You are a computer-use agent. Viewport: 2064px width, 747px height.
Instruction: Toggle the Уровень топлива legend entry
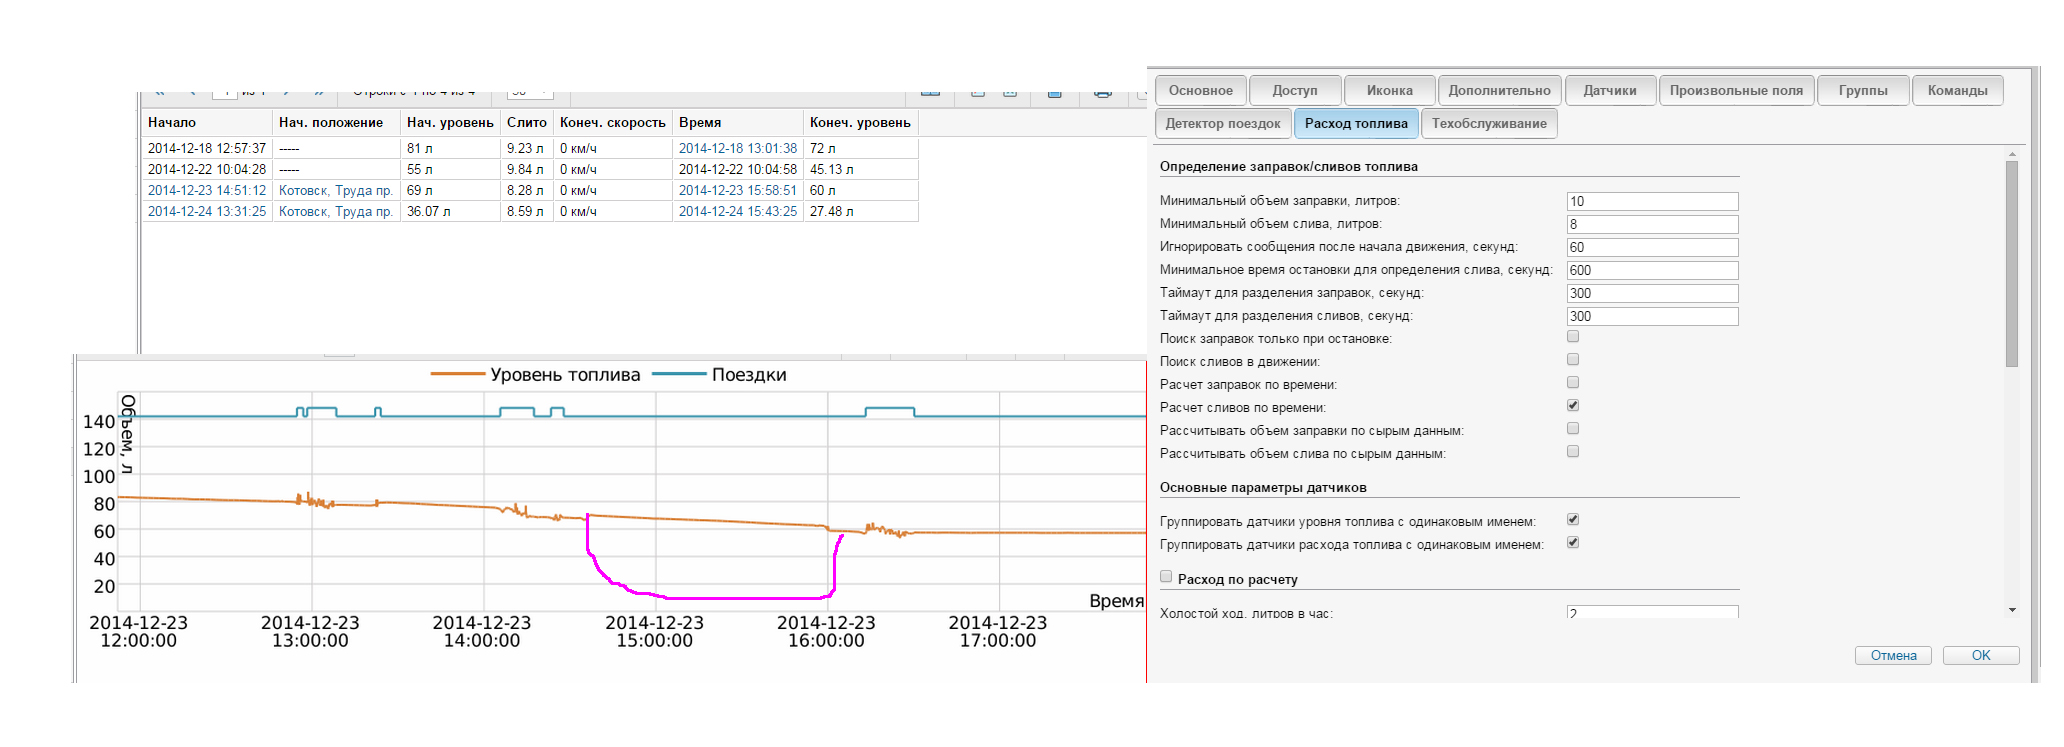click(x=536, y=375)
